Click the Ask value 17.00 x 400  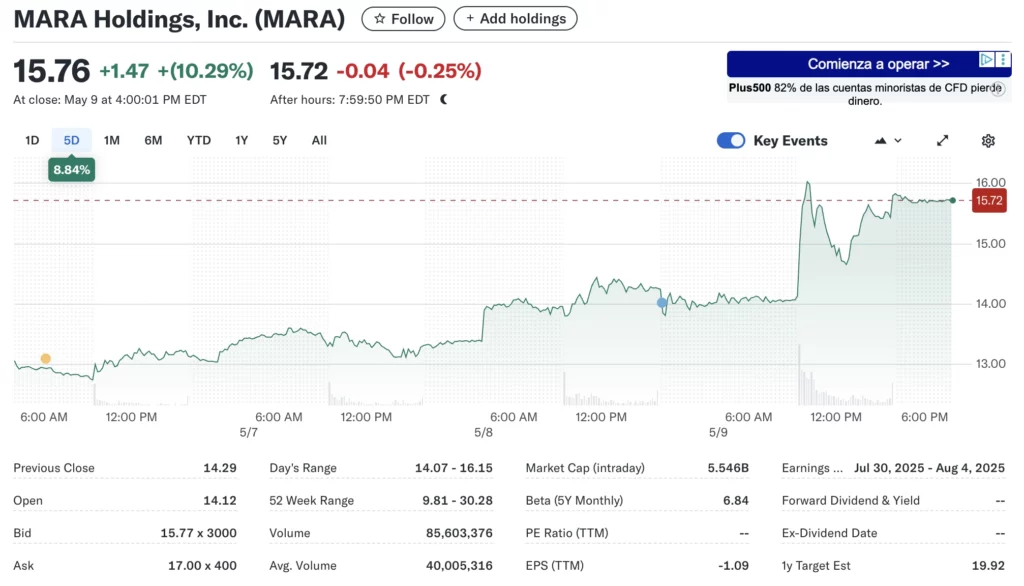[x=202, y=566]
